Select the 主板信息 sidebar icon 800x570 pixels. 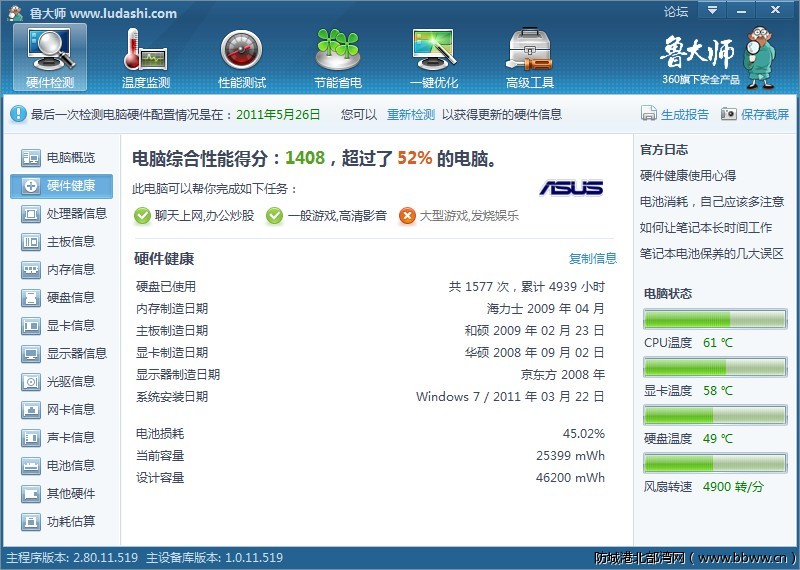click(x=31, y=242)
